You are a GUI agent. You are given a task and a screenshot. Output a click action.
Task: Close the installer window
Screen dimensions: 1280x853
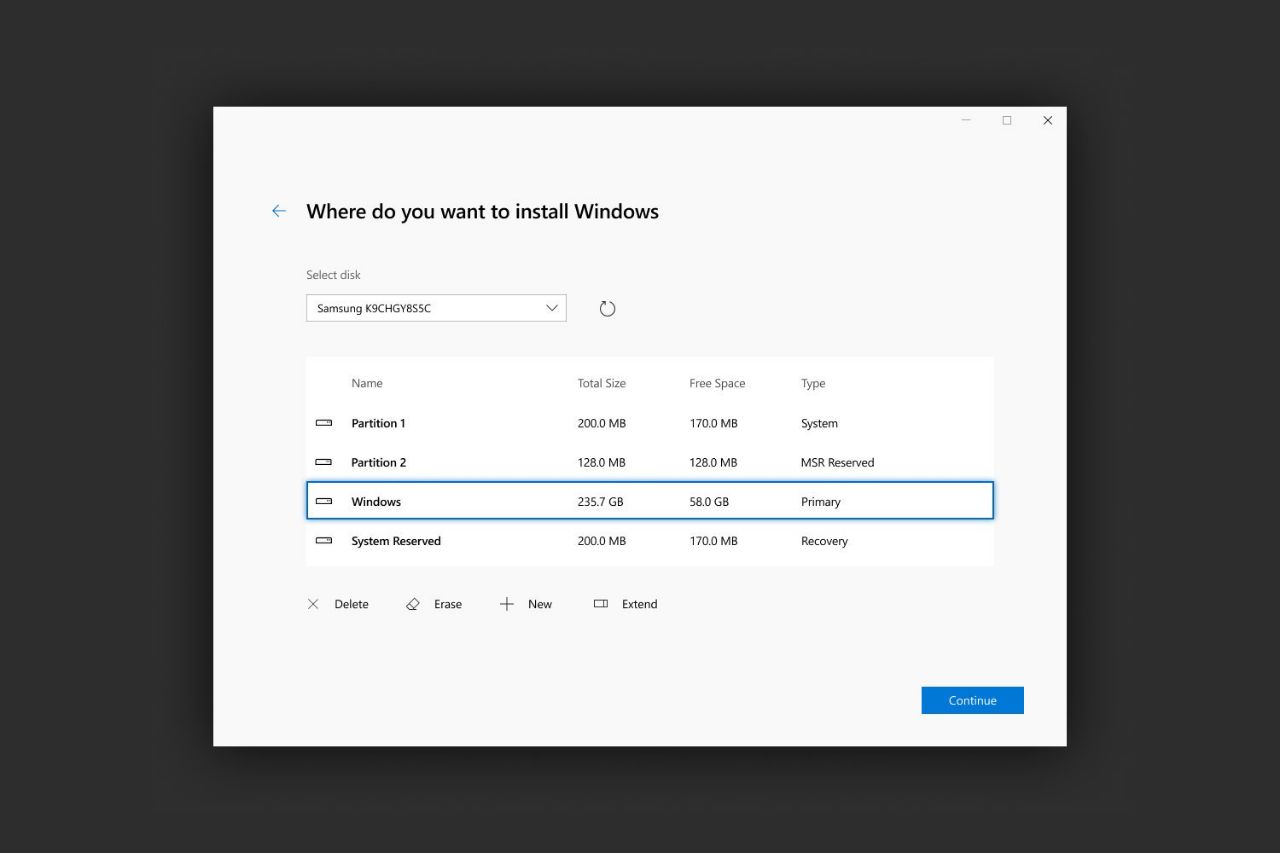(1047, 120)
